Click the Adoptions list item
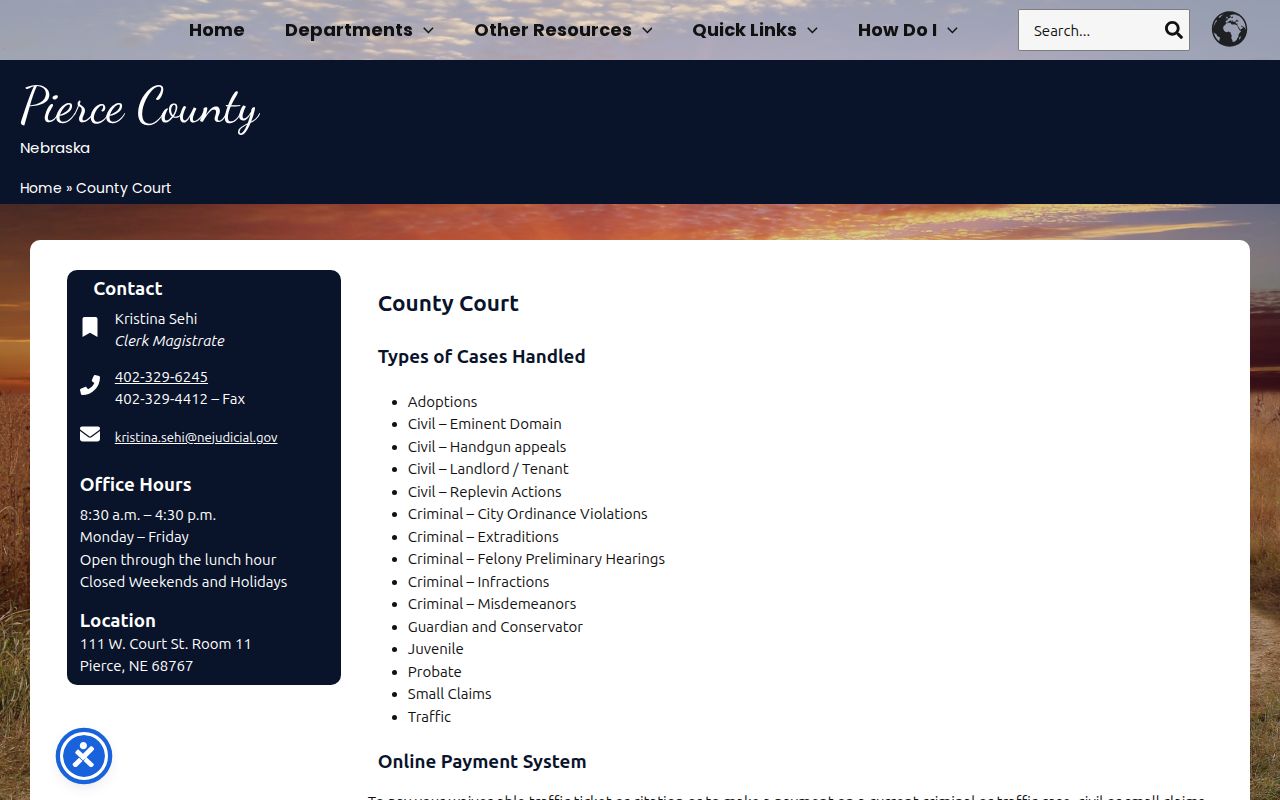The height and width of the screenshot is (800, 1280). (442, 402)
